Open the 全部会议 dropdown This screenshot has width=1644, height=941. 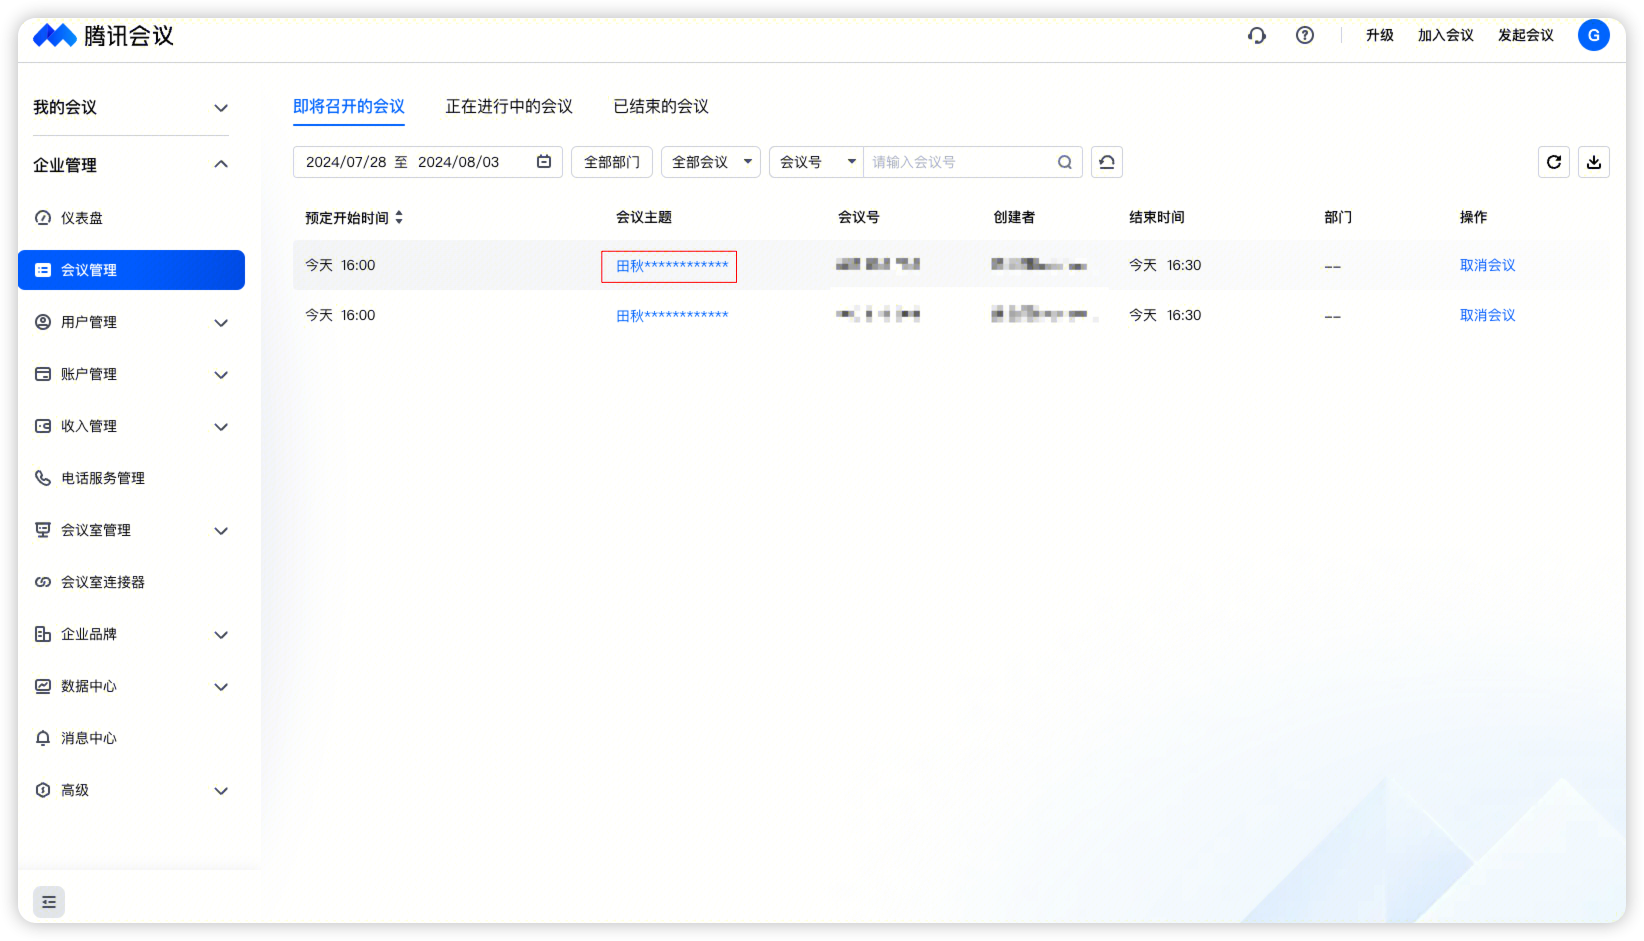point(711,162)
